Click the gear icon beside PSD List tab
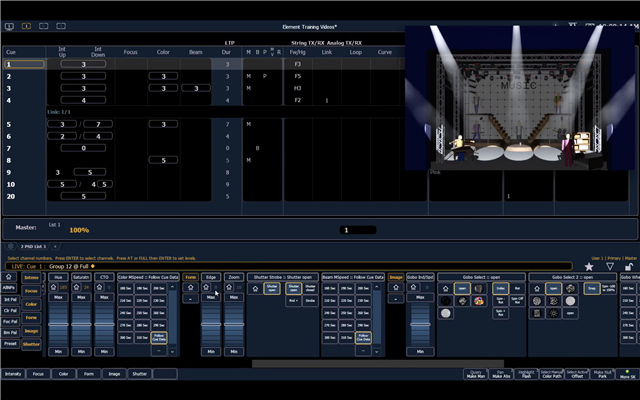The image size is (640, 400). [x=11, y=246]
